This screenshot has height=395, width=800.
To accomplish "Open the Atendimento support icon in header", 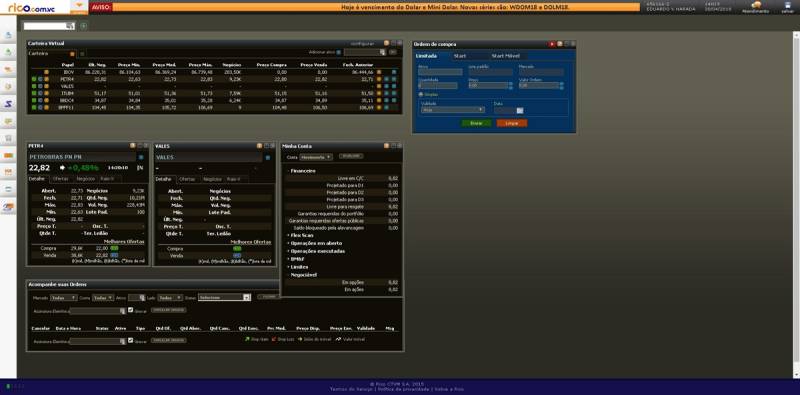I will click(x=756, y=5).
